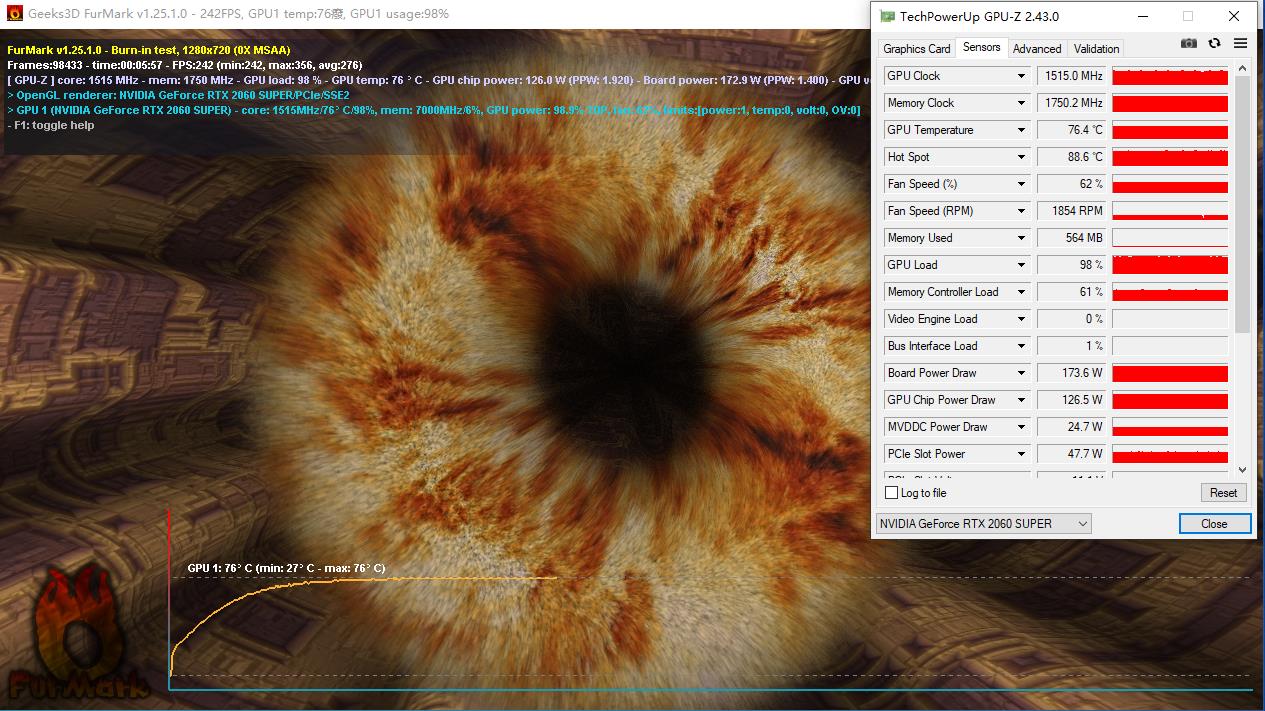This screenshot has height=711, width=1265.
Task: Open the GPU-Z hamburger menu
Action: point(1240,43)
